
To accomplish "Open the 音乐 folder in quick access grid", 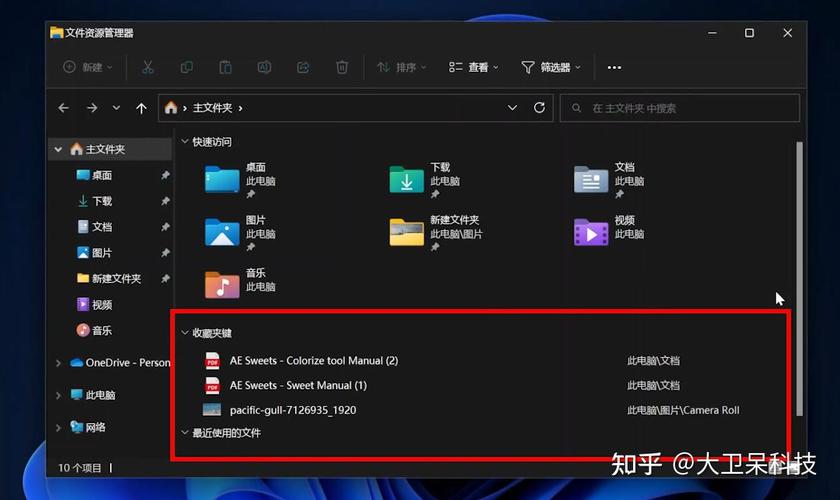I will (x=239, y=283).
